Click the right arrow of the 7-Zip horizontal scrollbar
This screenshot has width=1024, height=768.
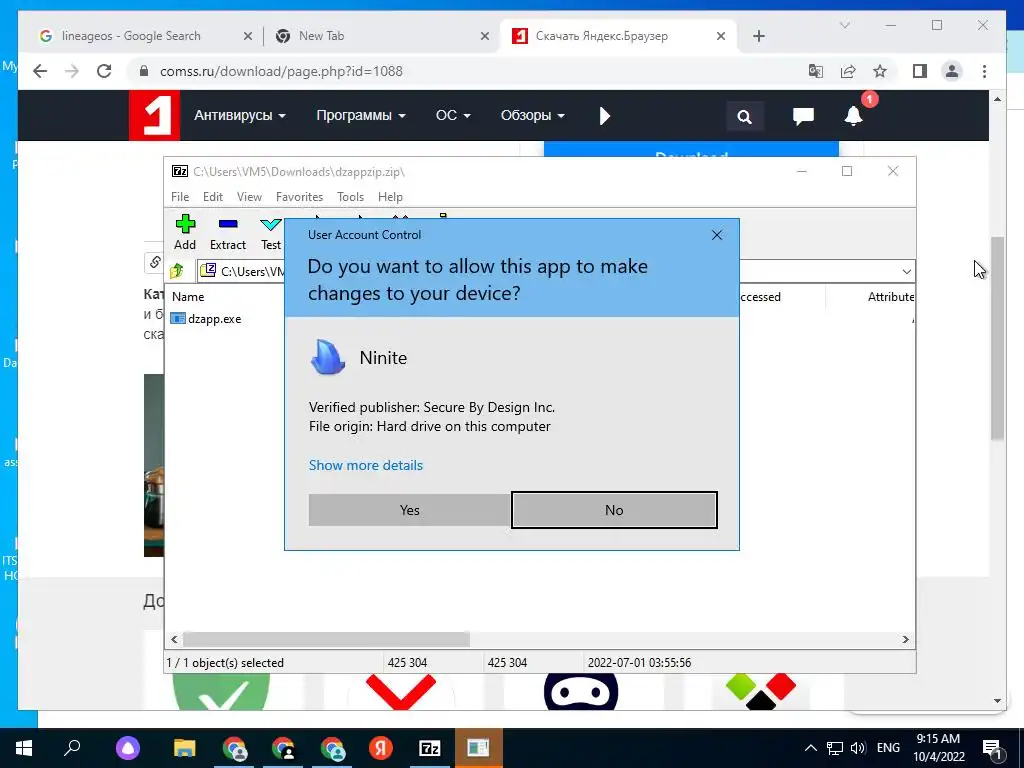click(905, 639)
